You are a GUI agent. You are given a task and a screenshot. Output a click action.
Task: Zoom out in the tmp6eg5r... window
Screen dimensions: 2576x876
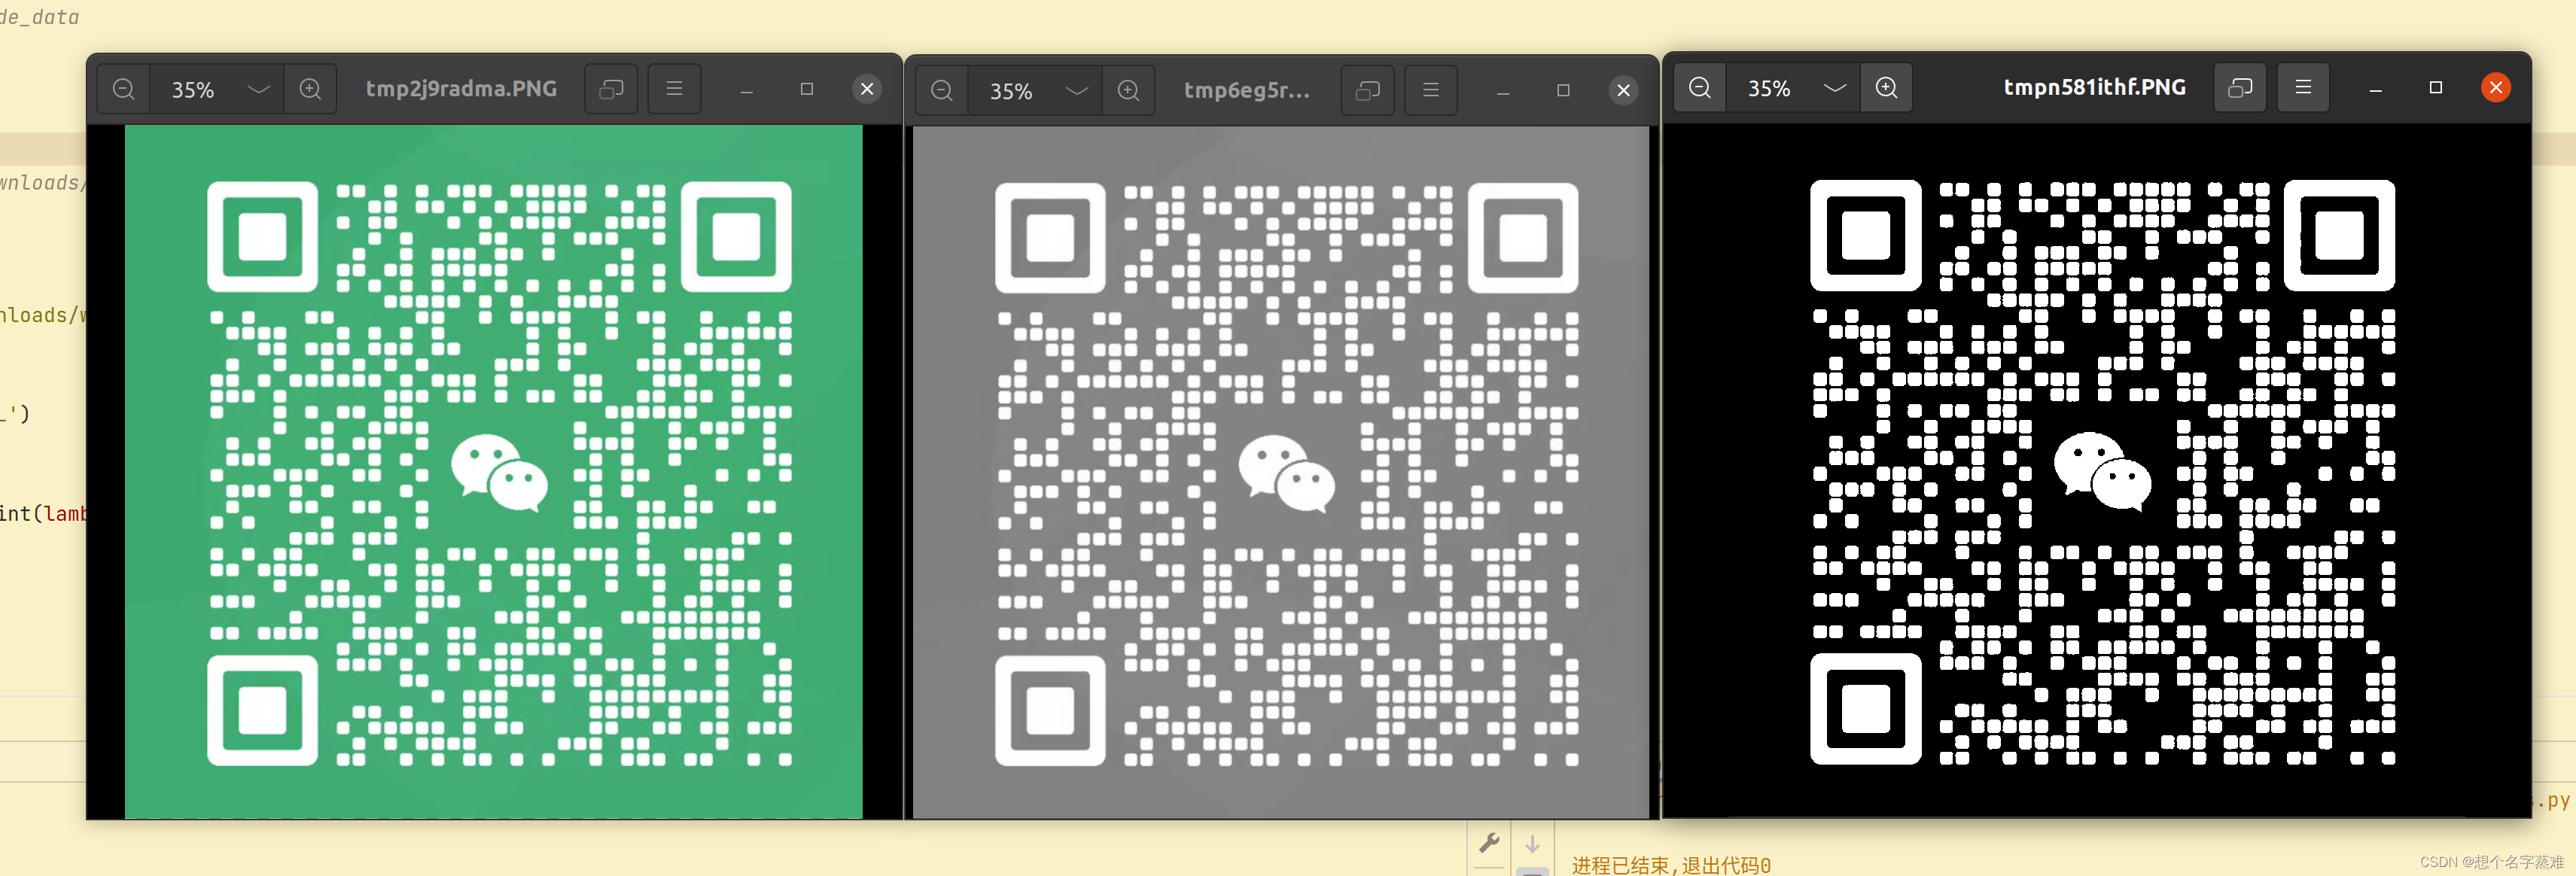click(942, 91)
